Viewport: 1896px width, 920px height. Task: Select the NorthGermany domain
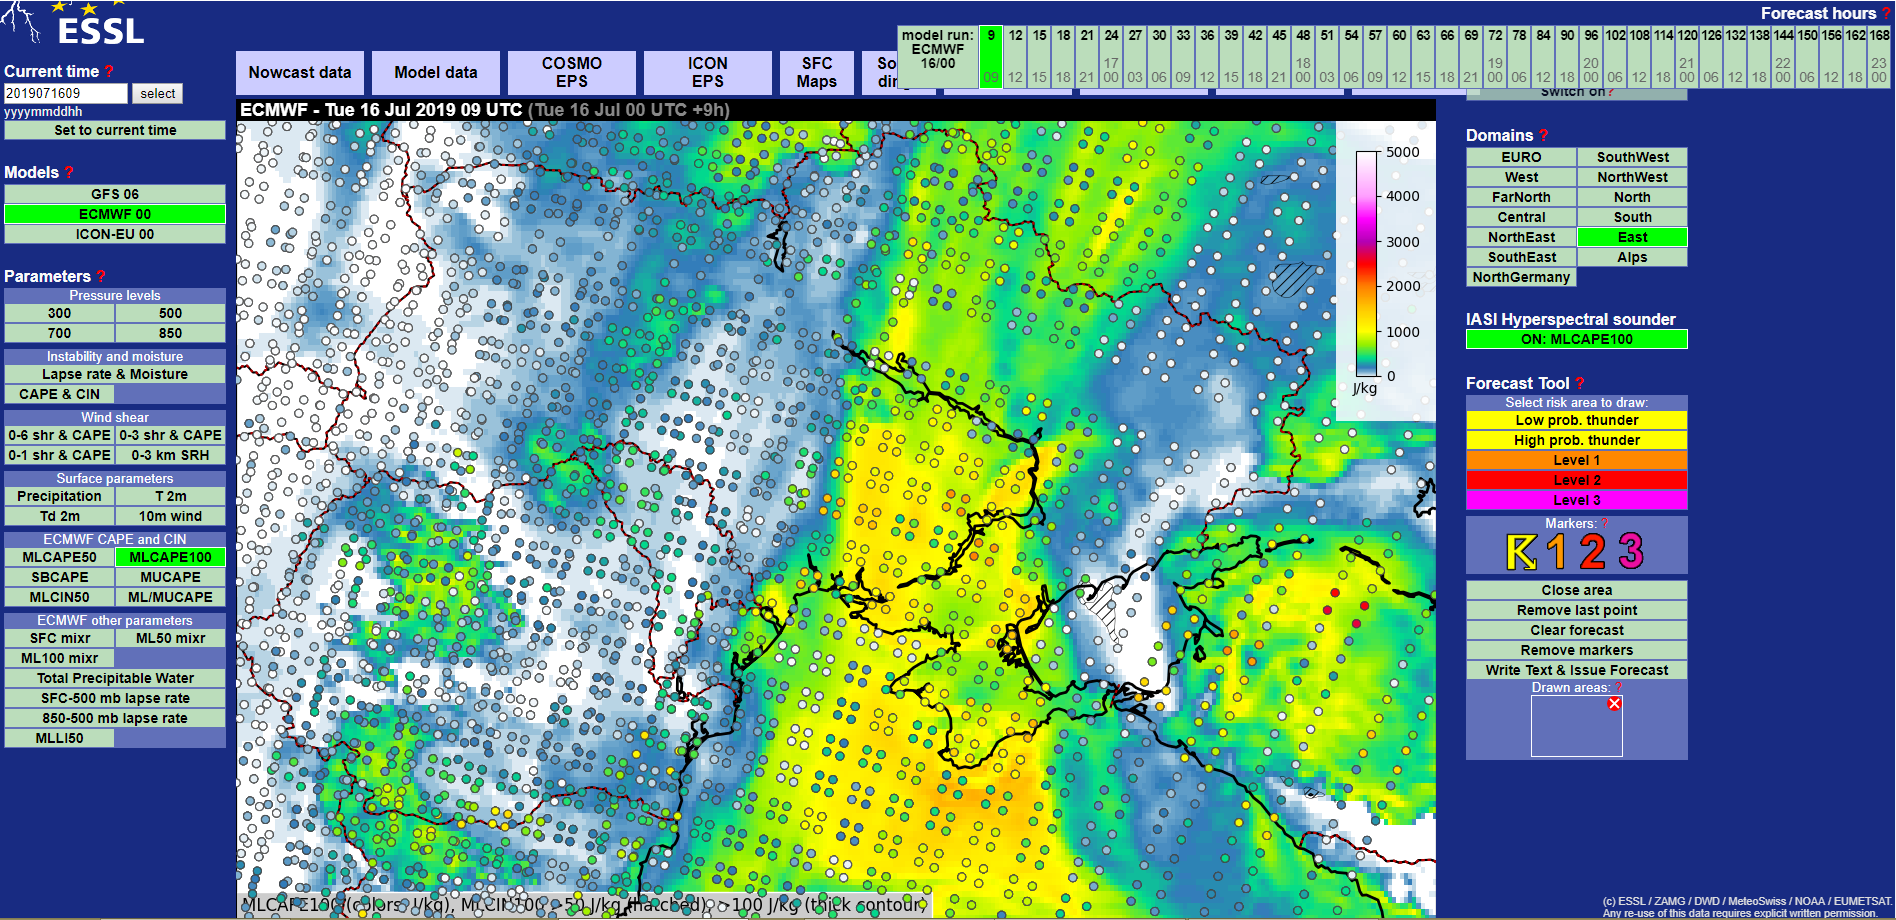(1521, 277)
